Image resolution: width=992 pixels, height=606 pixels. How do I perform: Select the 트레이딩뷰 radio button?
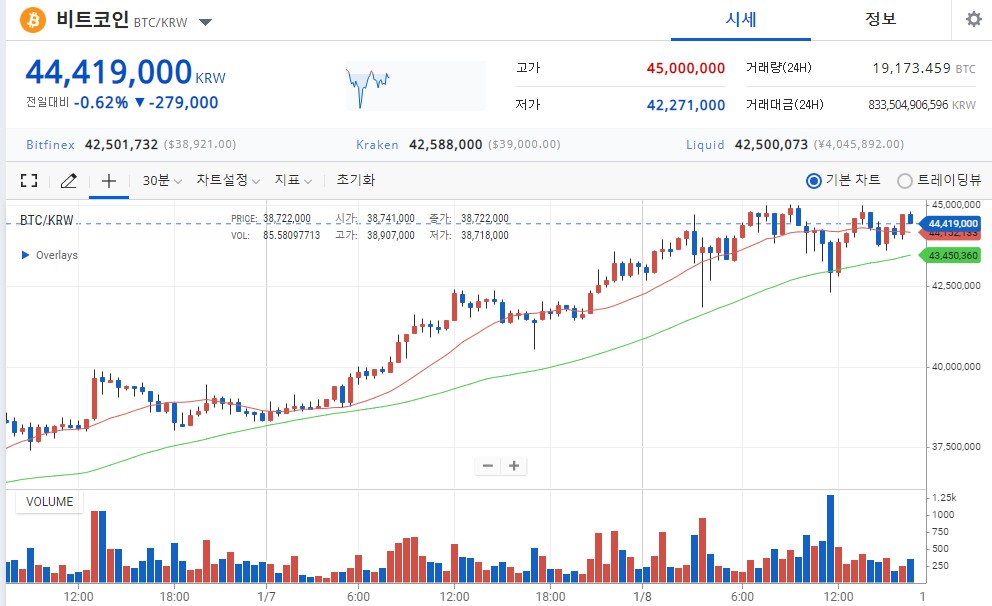coord(905,181)
